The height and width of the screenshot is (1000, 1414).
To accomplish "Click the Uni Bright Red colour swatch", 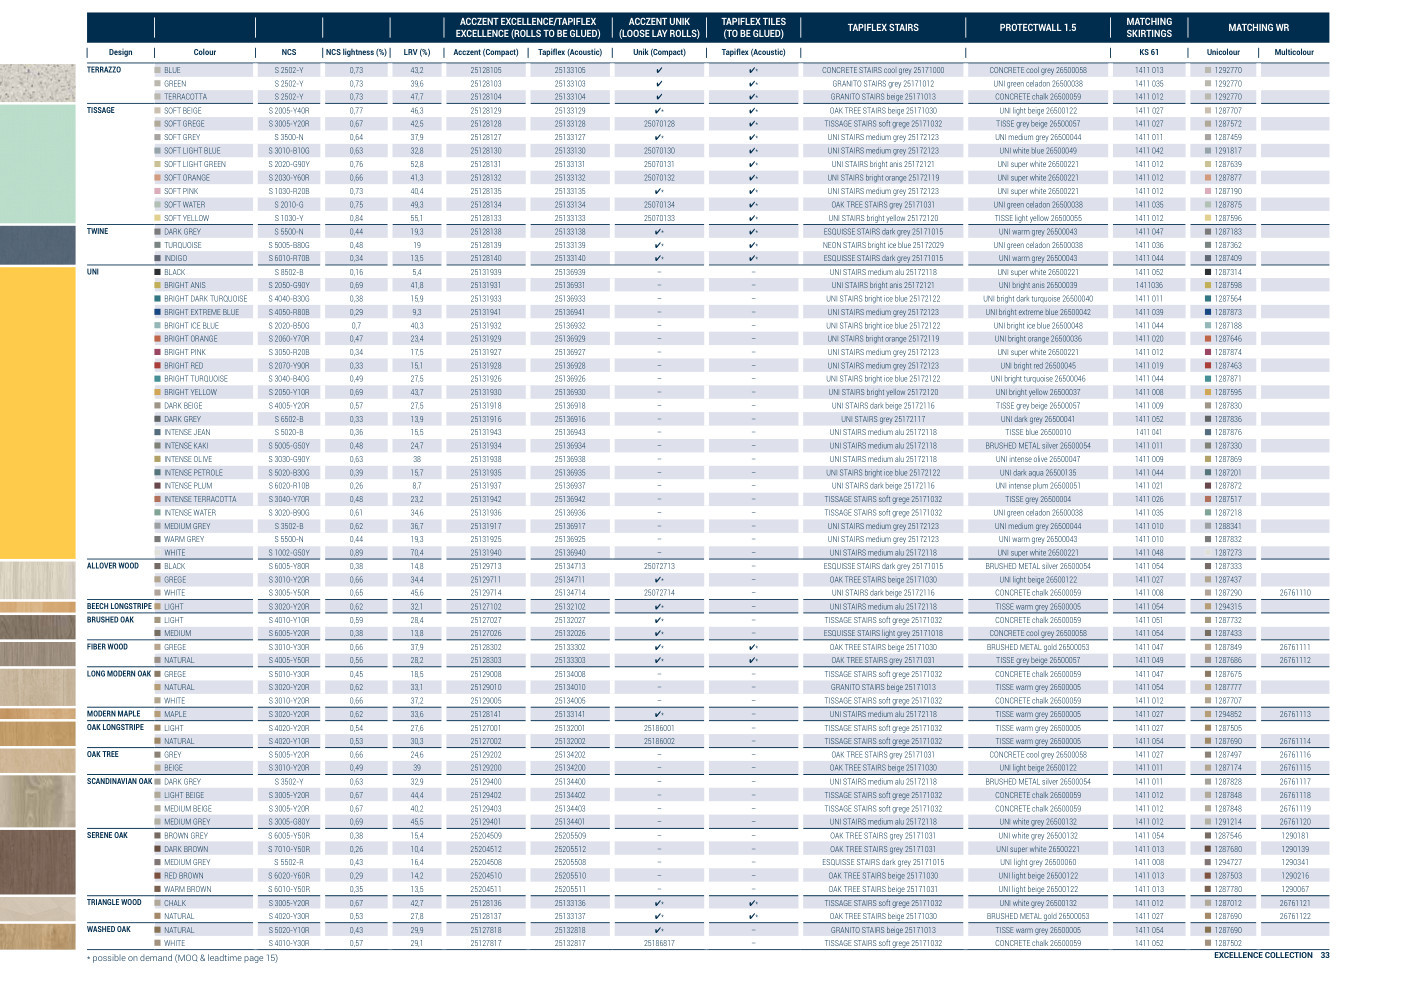I will [158, 366].
